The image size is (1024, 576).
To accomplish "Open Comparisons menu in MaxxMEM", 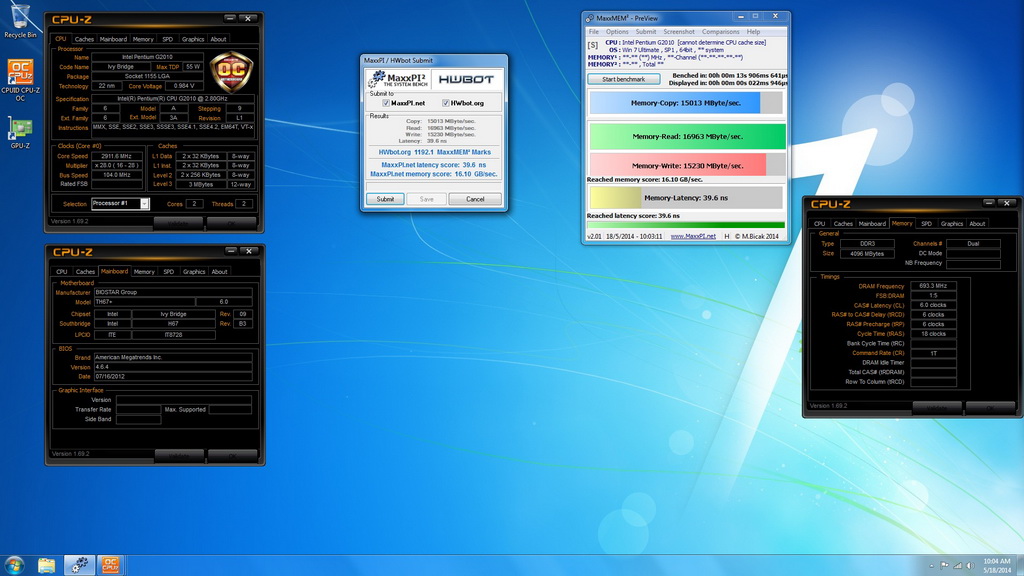I will tap(720, 31).
